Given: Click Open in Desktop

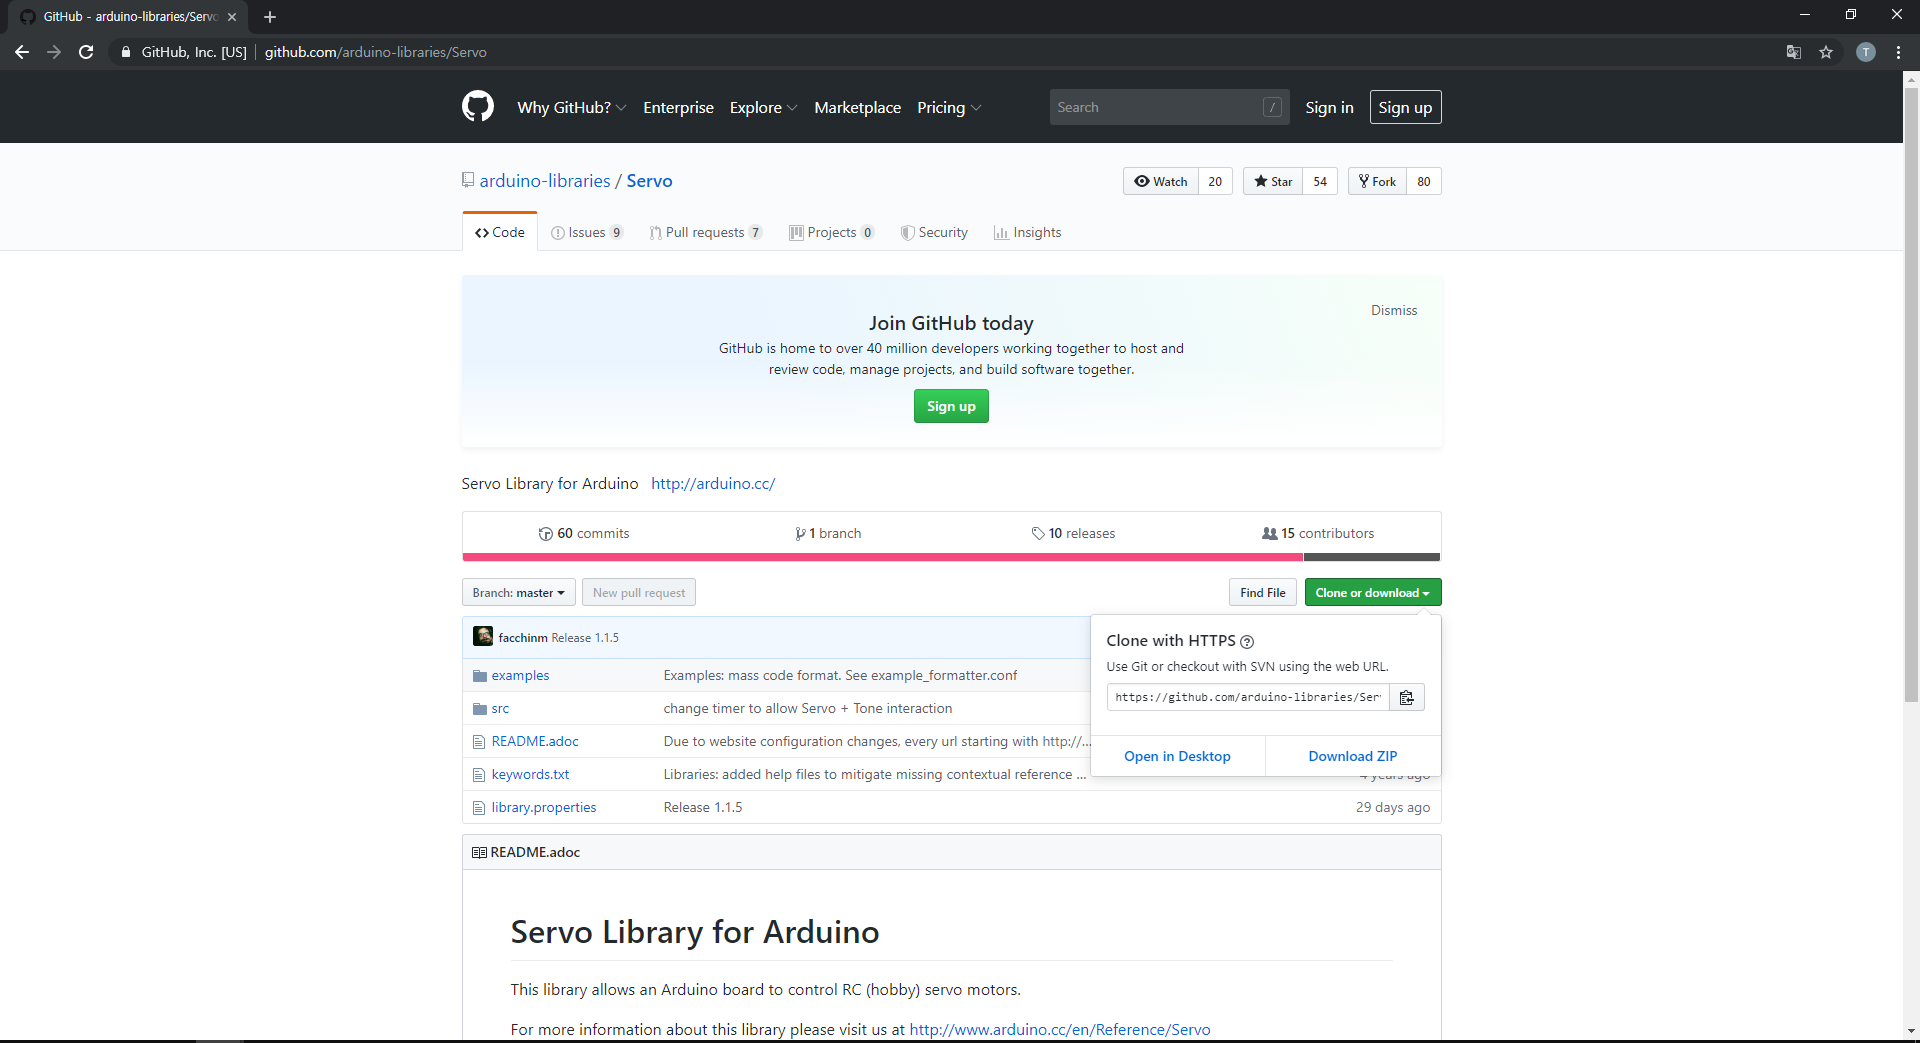Looking at the screenshot, I should click(1177, 756).
